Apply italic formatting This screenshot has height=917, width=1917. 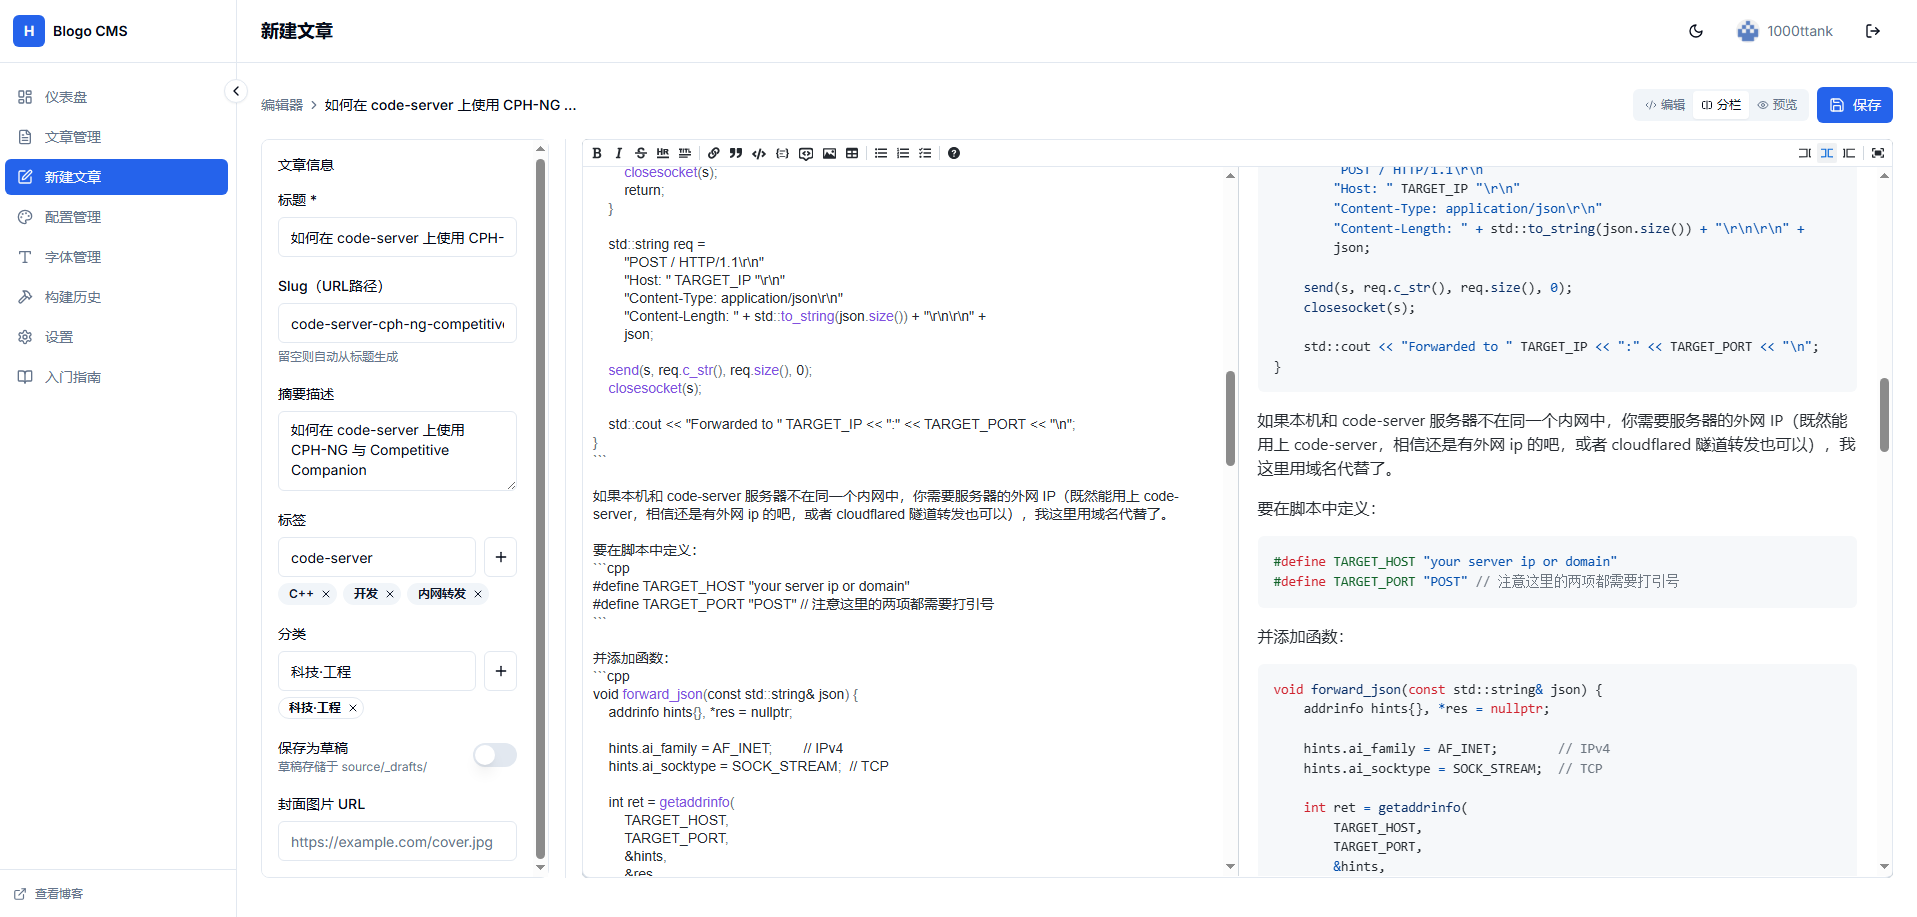[619, 153]
